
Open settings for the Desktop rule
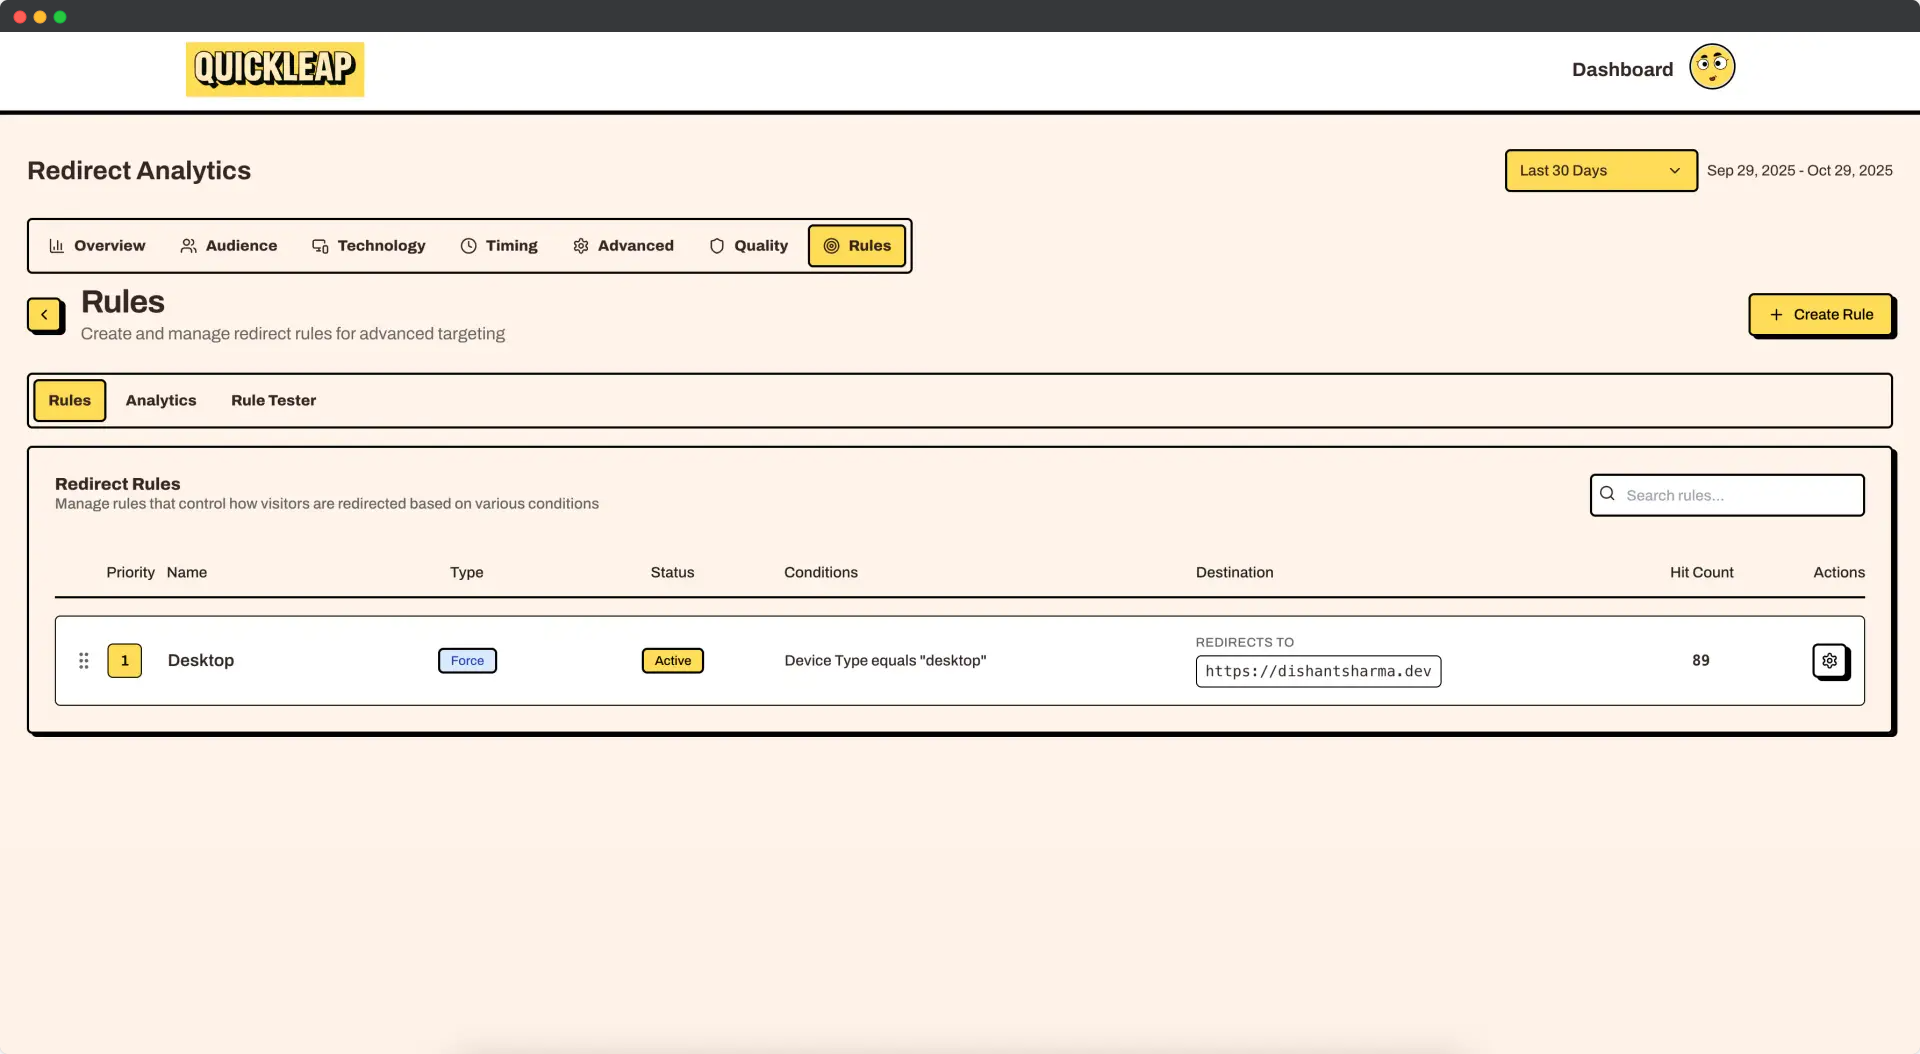(x=1830, y=660)
